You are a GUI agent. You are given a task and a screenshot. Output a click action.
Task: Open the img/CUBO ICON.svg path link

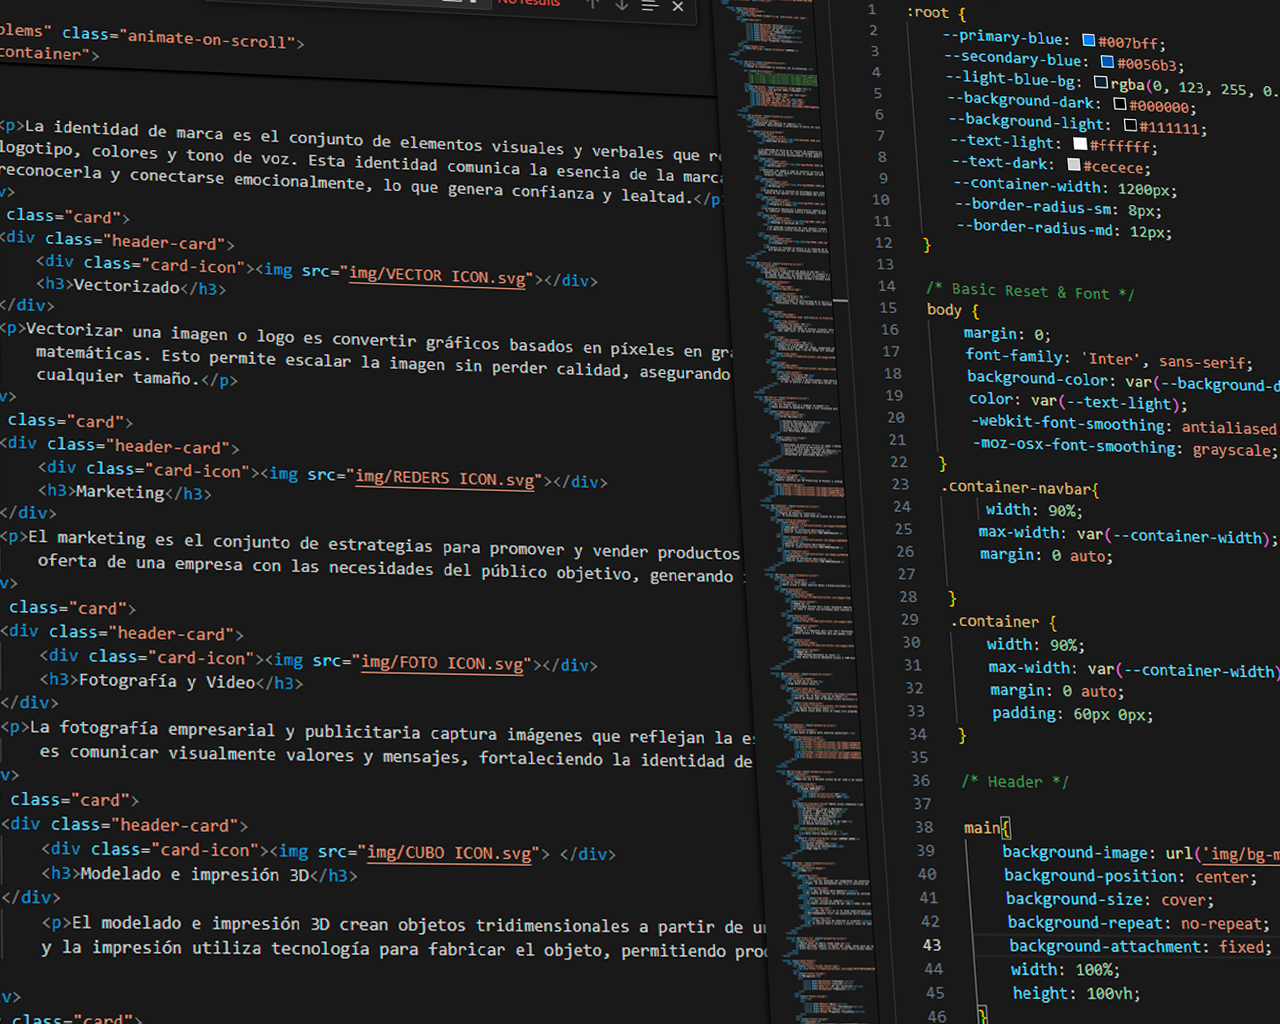point(450,852)
